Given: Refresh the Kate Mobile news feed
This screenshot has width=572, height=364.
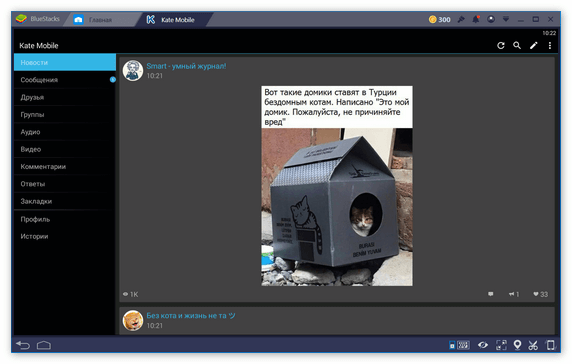Looking at the screenshot, I should [x=501, y=46].
